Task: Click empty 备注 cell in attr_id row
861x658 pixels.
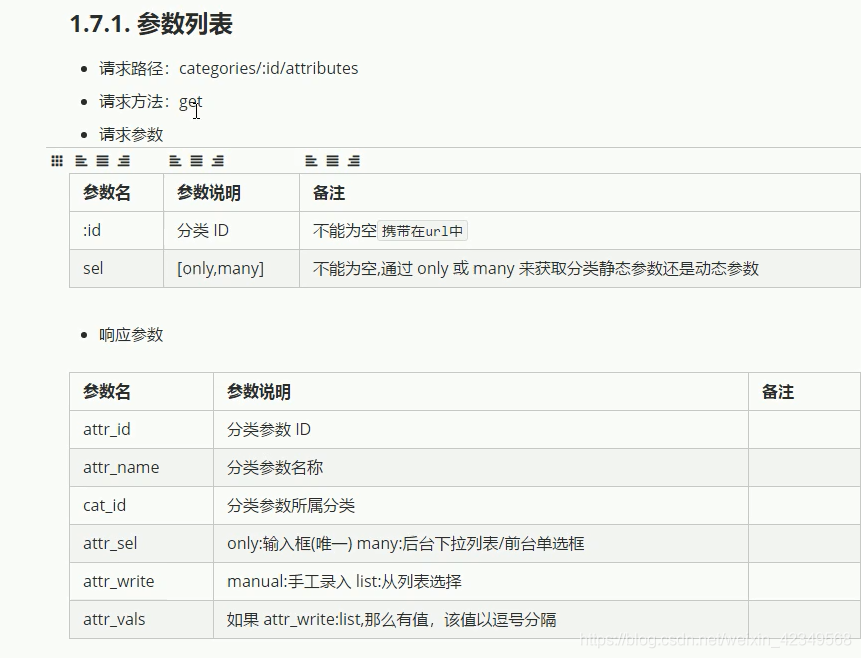Action: coord(804,430)
